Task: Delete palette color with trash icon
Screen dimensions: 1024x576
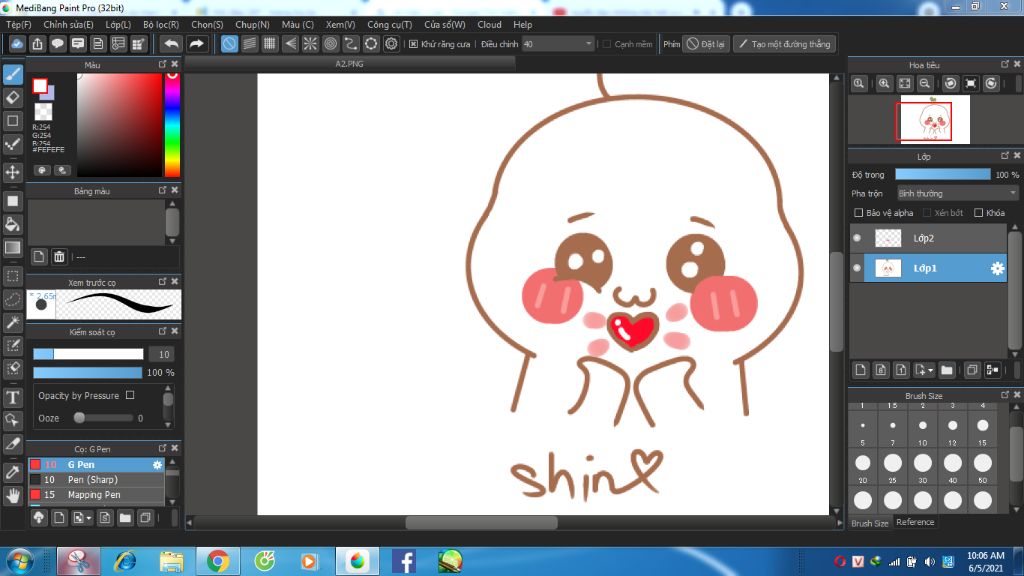Action: pos(59,257)
